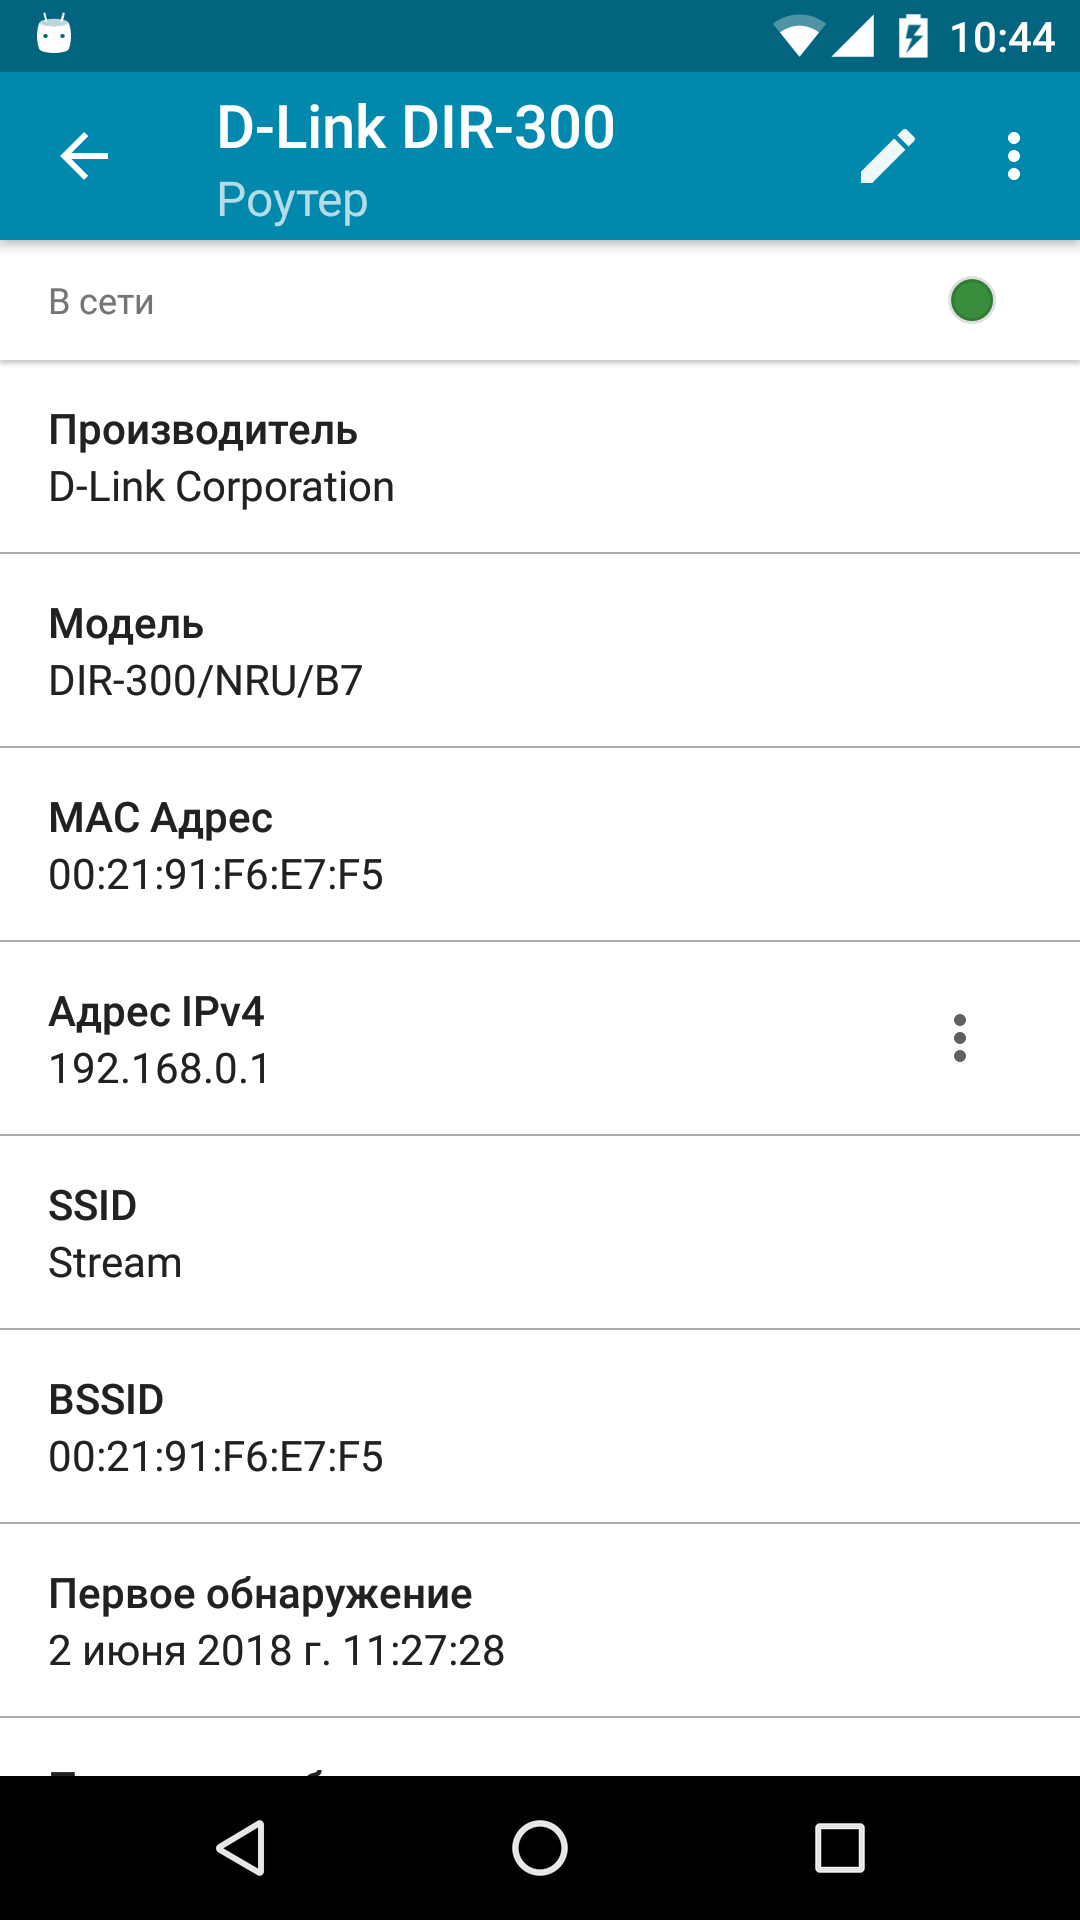
Task: Tap the notification icon in the status bar
Action: click(x=54, y=35)
